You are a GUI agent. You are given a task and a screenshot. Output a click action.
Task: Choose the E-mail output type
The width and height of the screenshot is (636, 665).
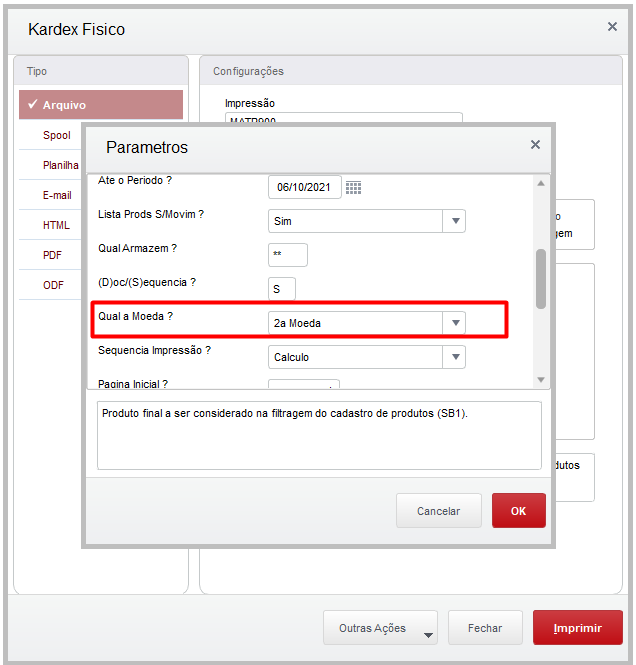click(x=57, y=195)
